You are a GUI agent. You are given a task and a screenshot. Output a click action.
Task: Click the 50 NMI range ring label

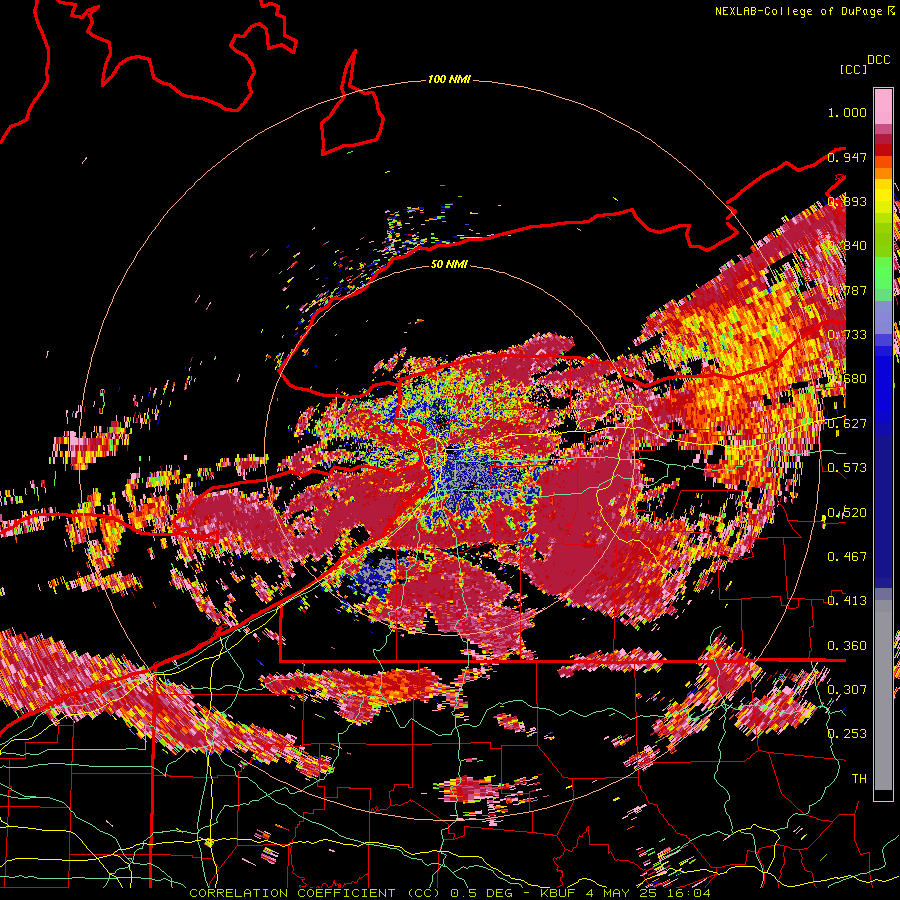click(449, 264)
